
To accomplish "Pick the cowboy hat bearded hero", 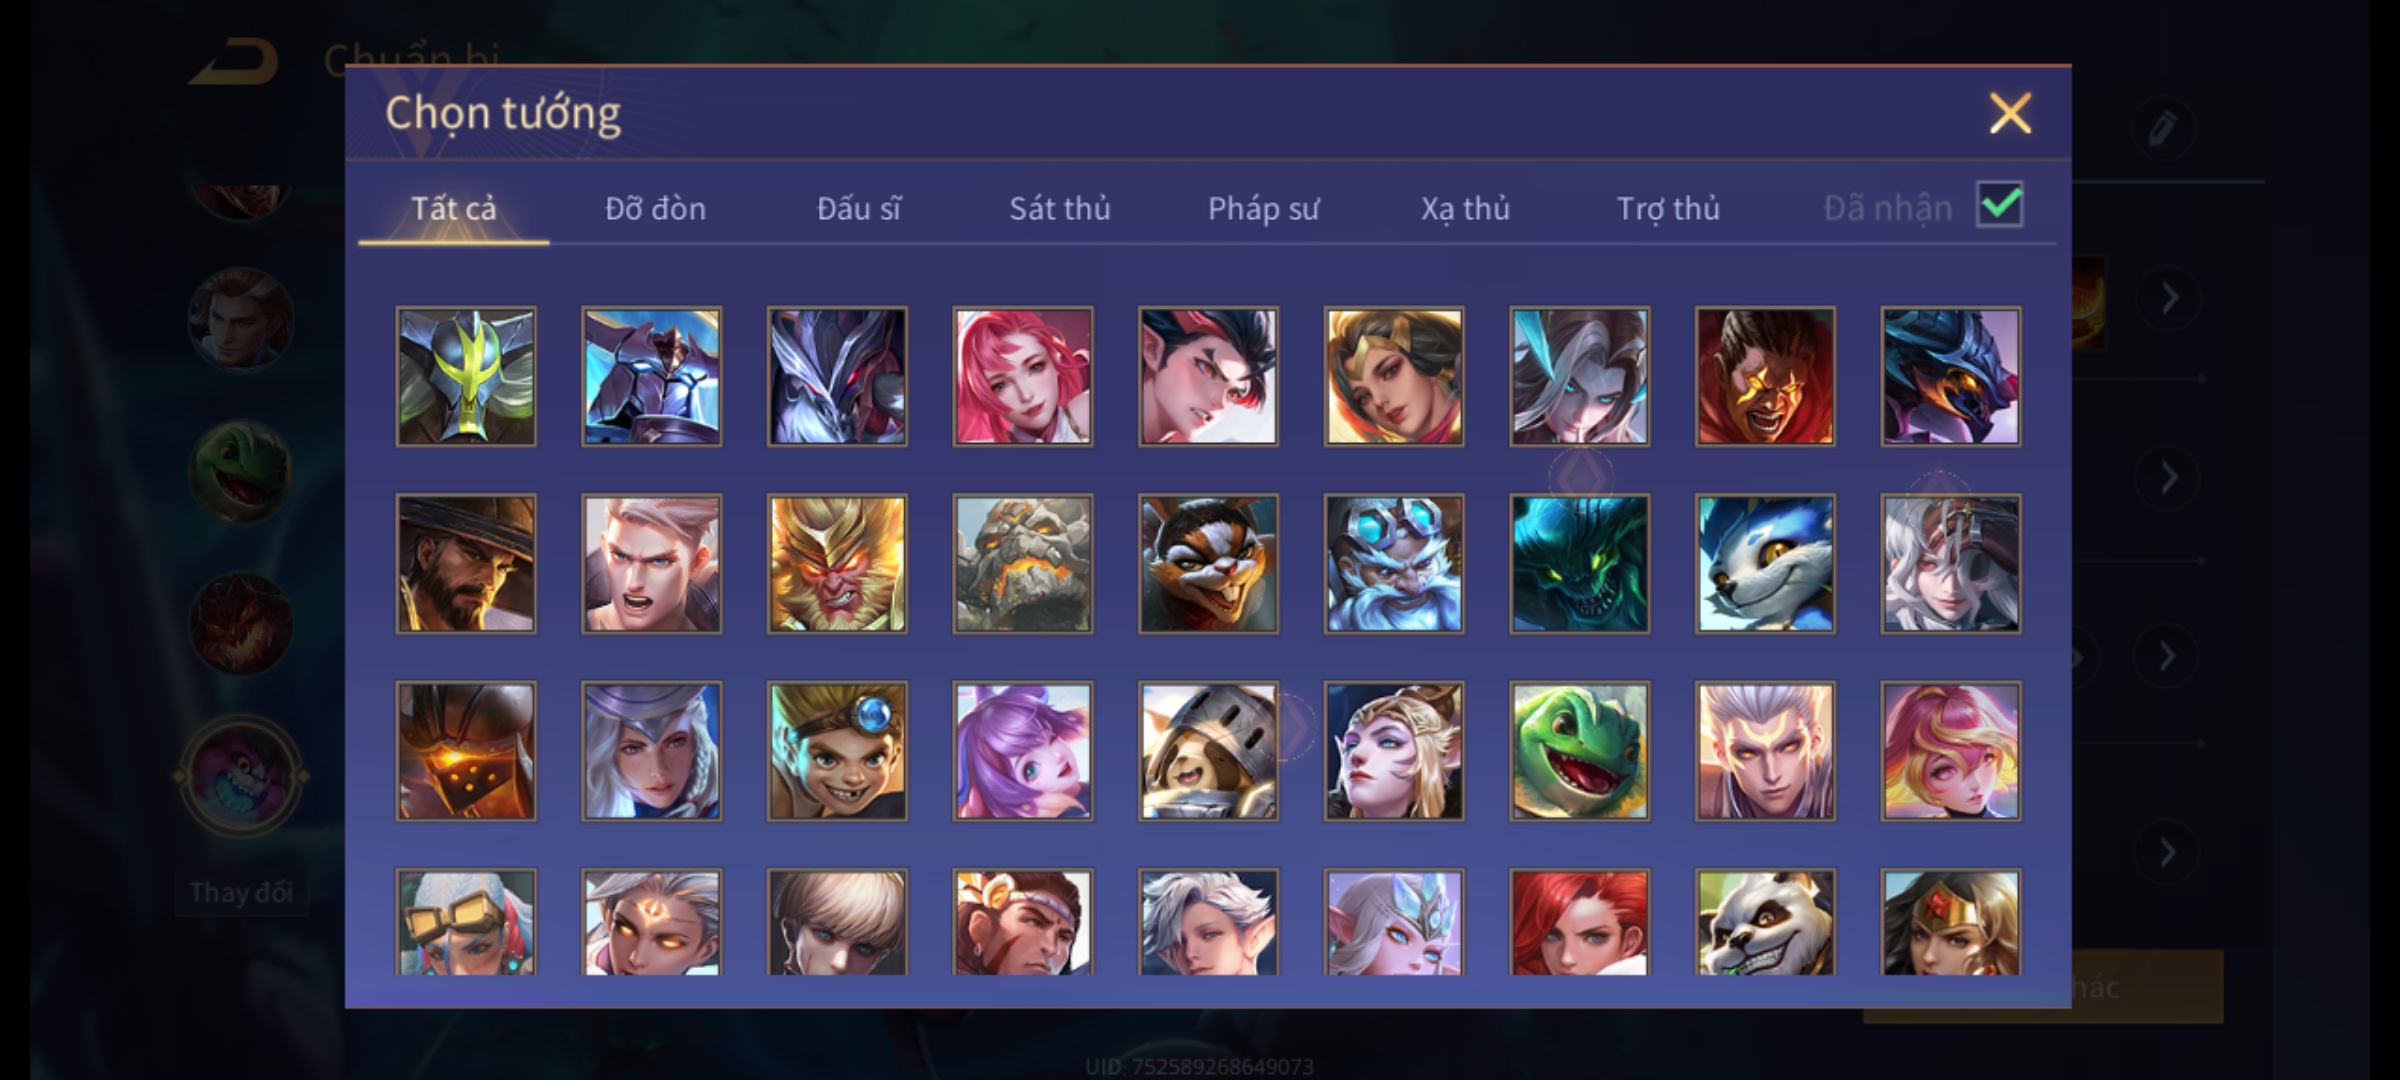I will [466, 564].
